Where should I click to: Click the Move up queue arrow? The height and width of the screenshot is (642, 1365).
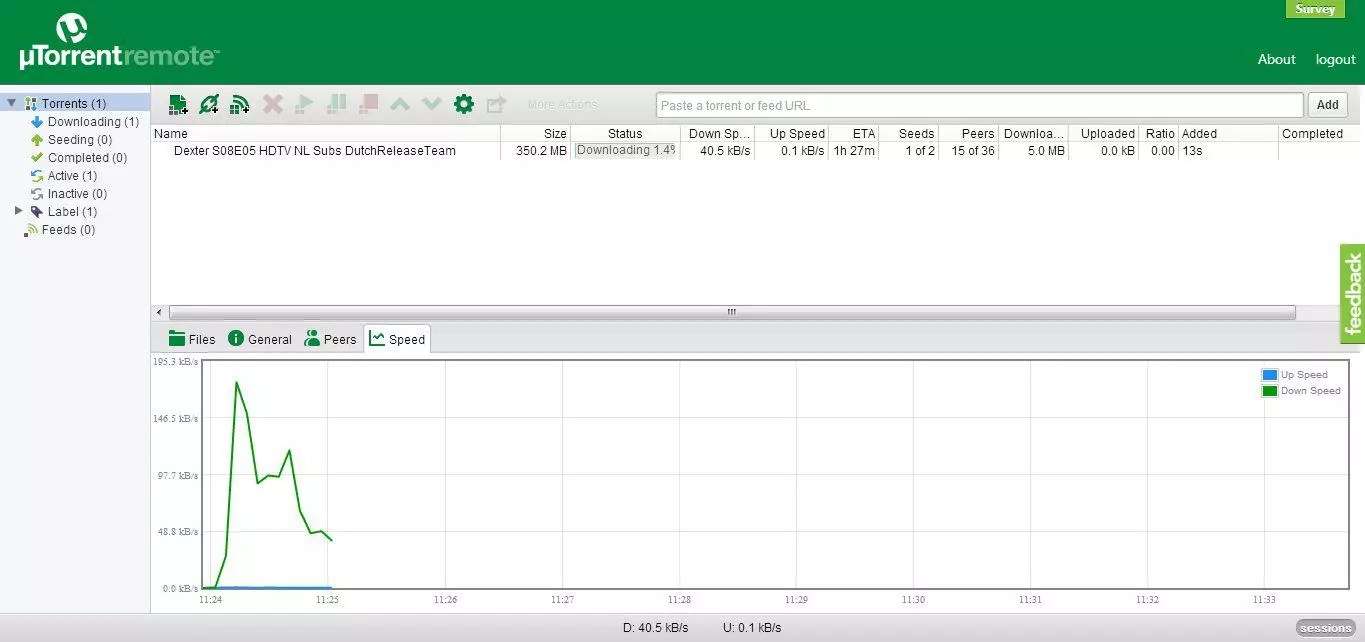399,104
